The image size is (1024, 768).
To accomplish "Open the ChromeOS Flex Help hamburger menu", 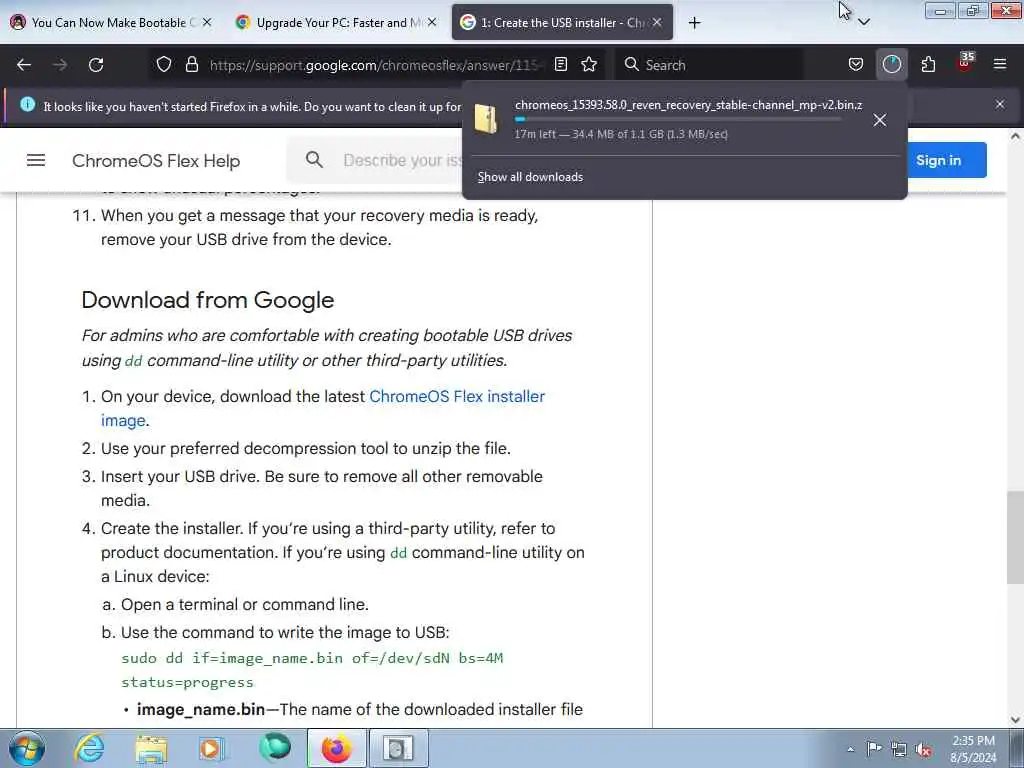I will [36, 160].
